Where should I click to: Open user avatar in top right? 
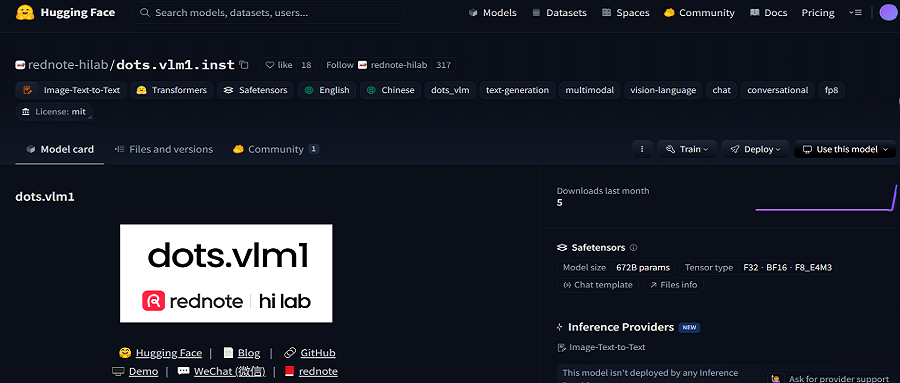coord(889,13)
